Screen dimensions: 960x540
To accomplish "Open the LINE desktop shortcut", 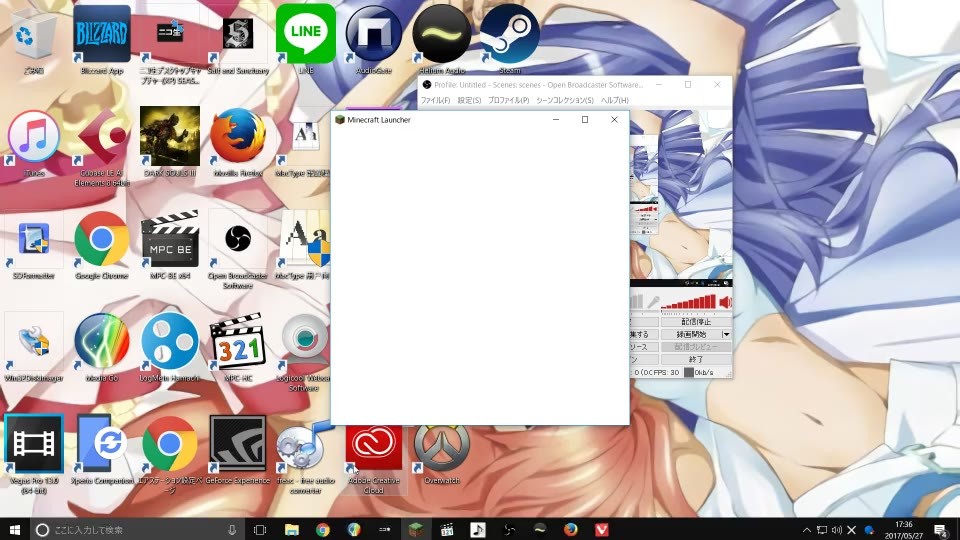I will tap(306, 40).
